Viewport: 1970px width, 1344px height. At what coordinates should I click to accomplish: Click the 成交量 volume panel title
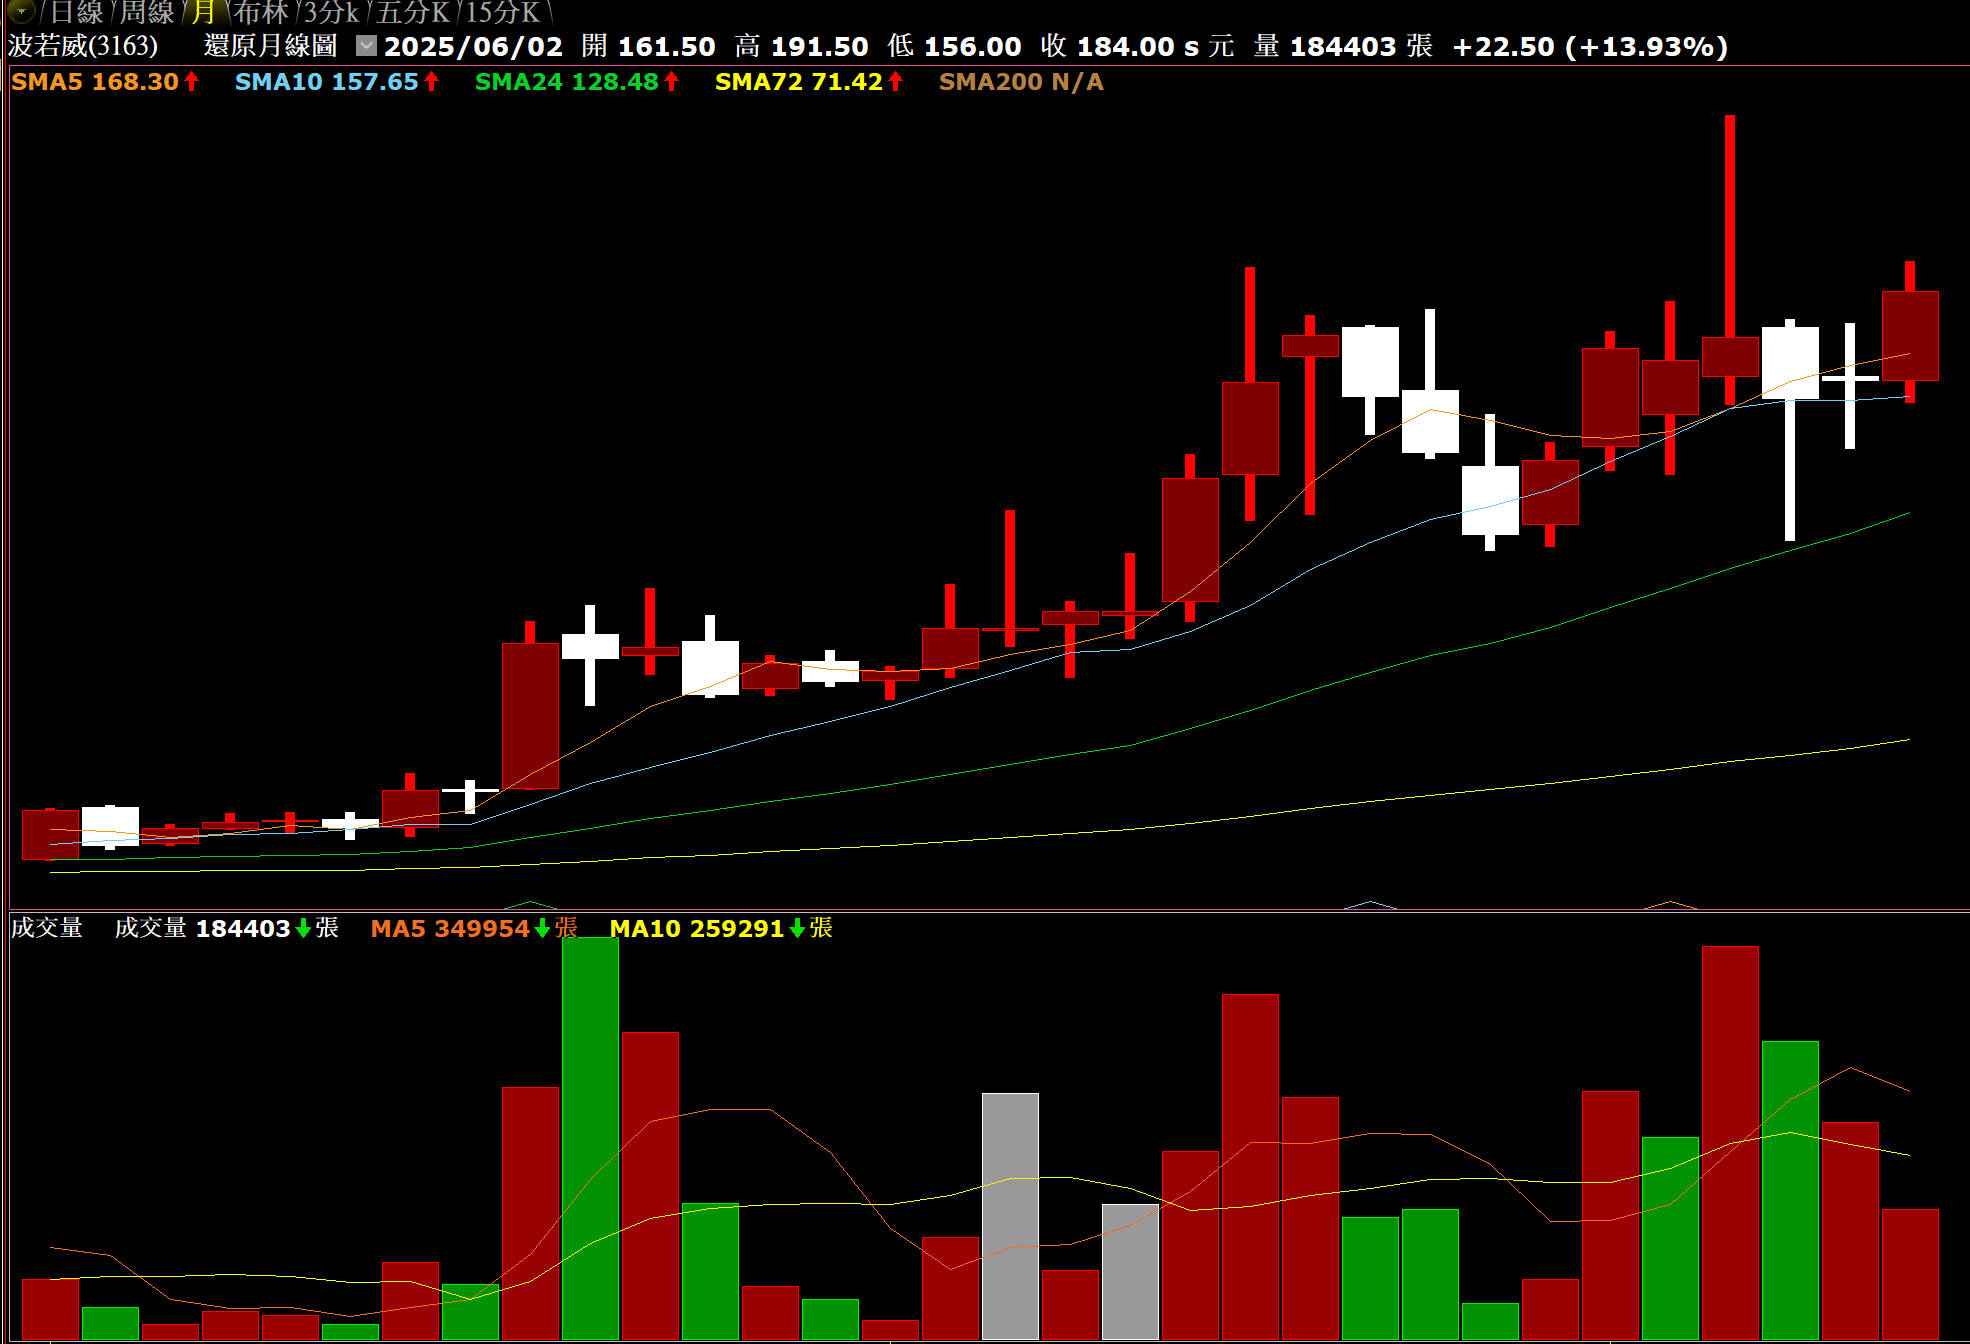(46, 928)
